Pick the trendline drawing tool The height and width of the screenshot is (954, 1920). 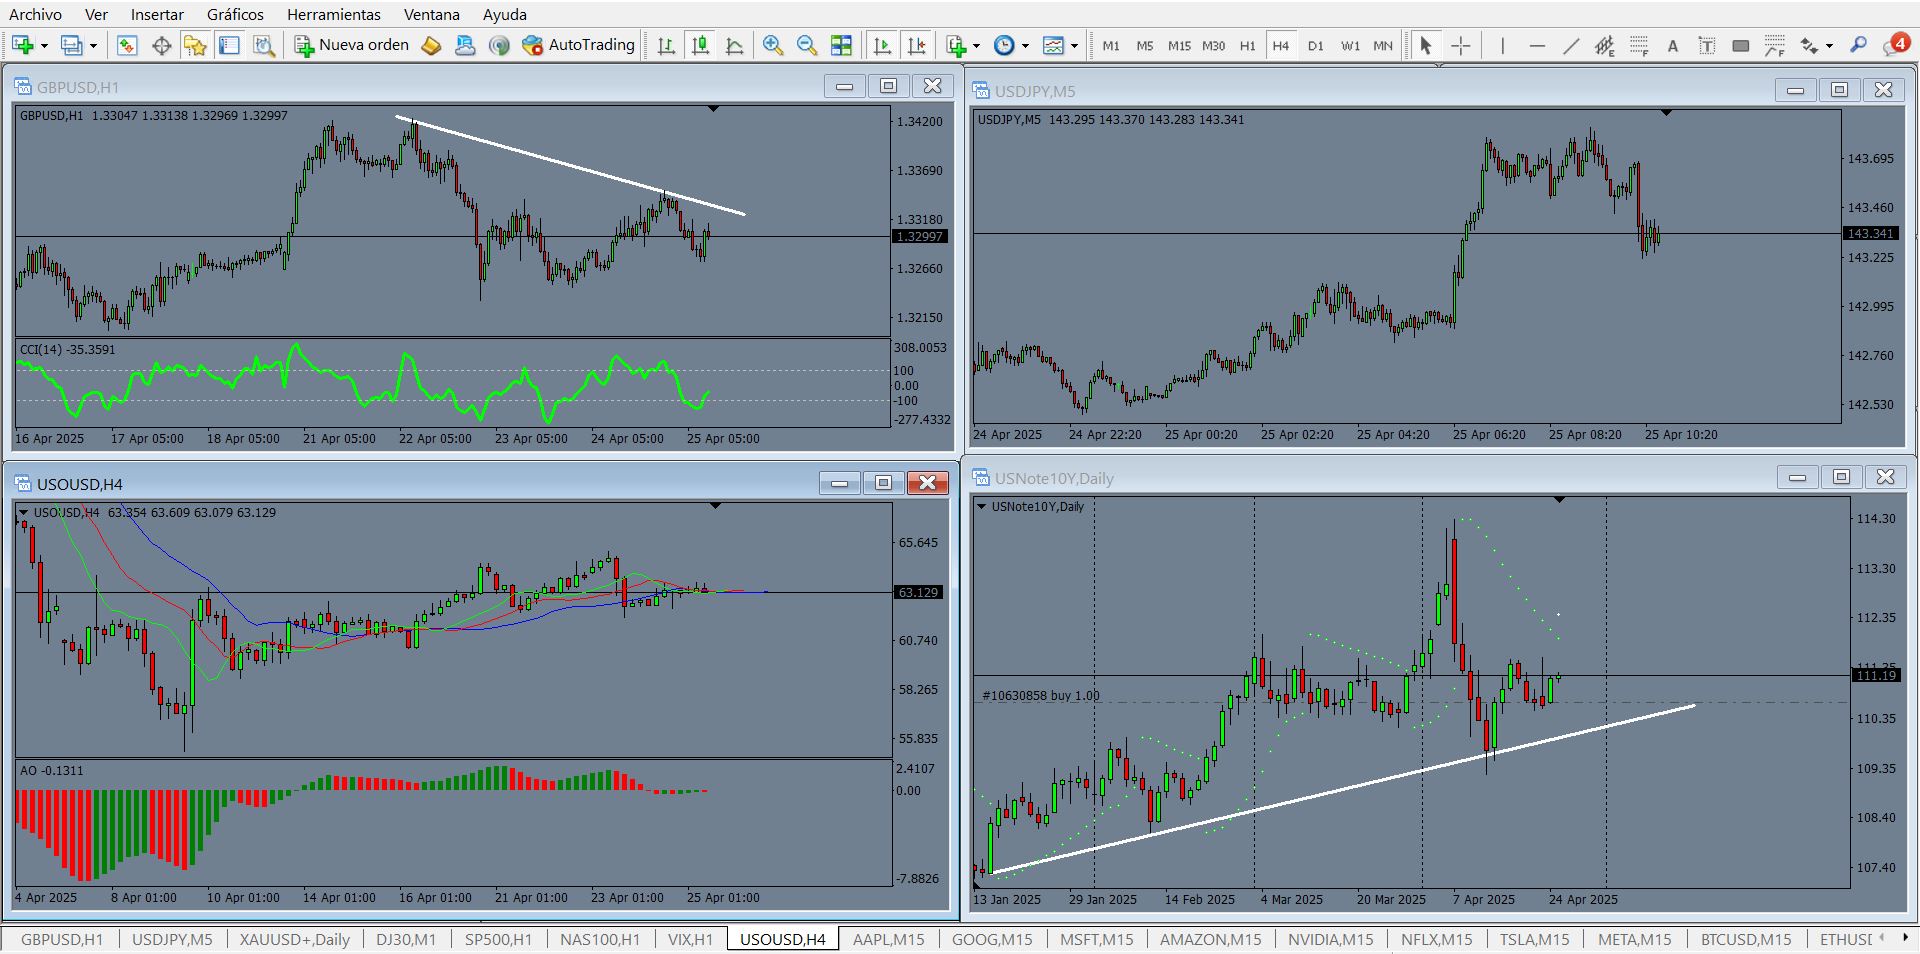tap(1571, 45)
